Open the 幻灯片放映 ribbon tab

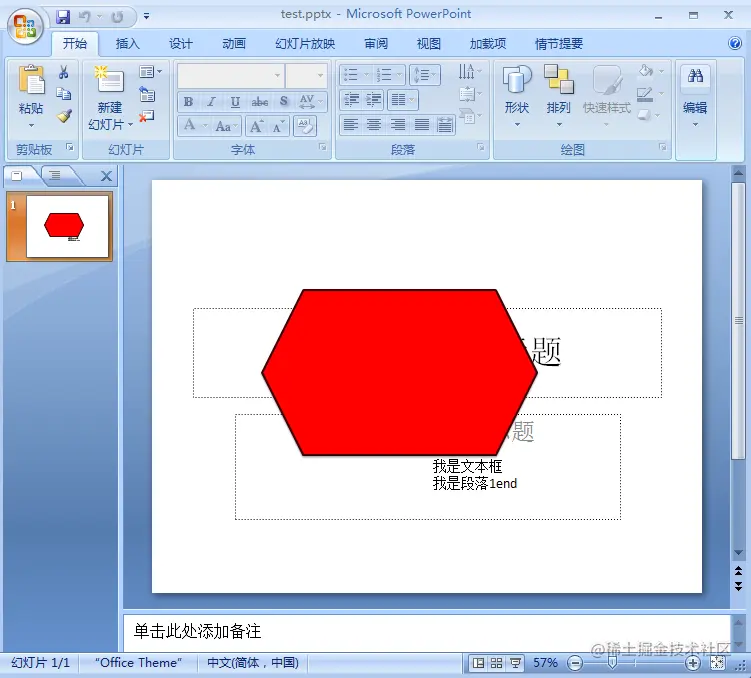tap(305, 44)
